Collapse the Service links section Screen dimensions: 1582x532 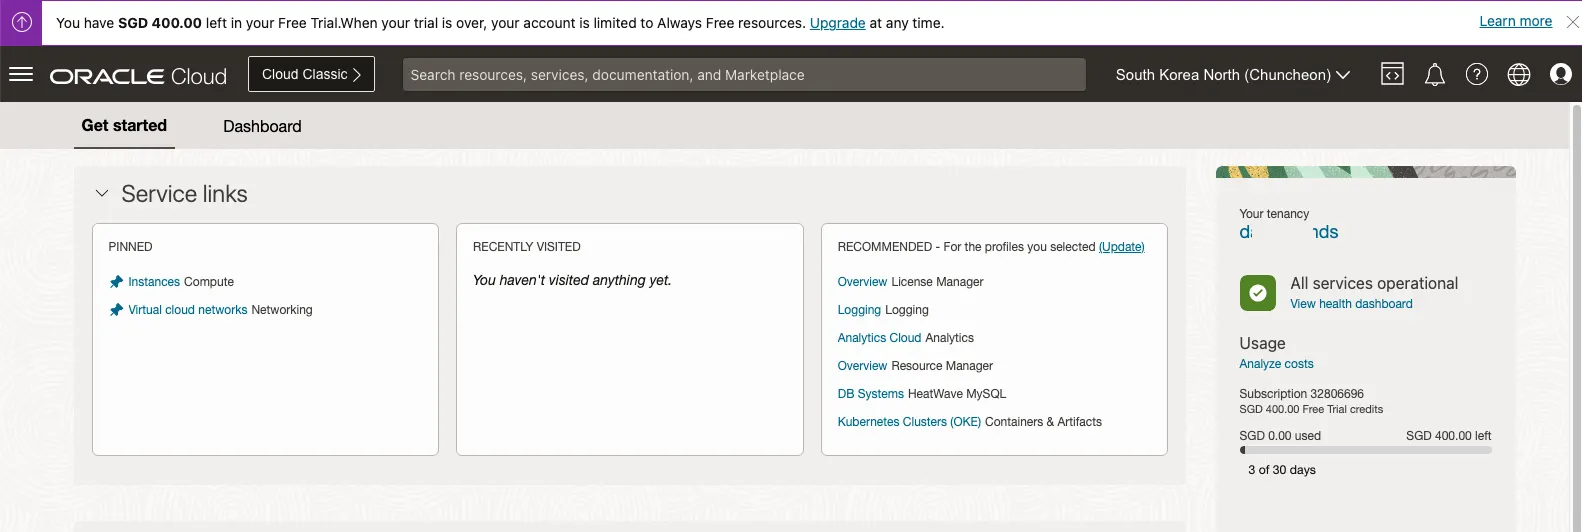point(102,194)
